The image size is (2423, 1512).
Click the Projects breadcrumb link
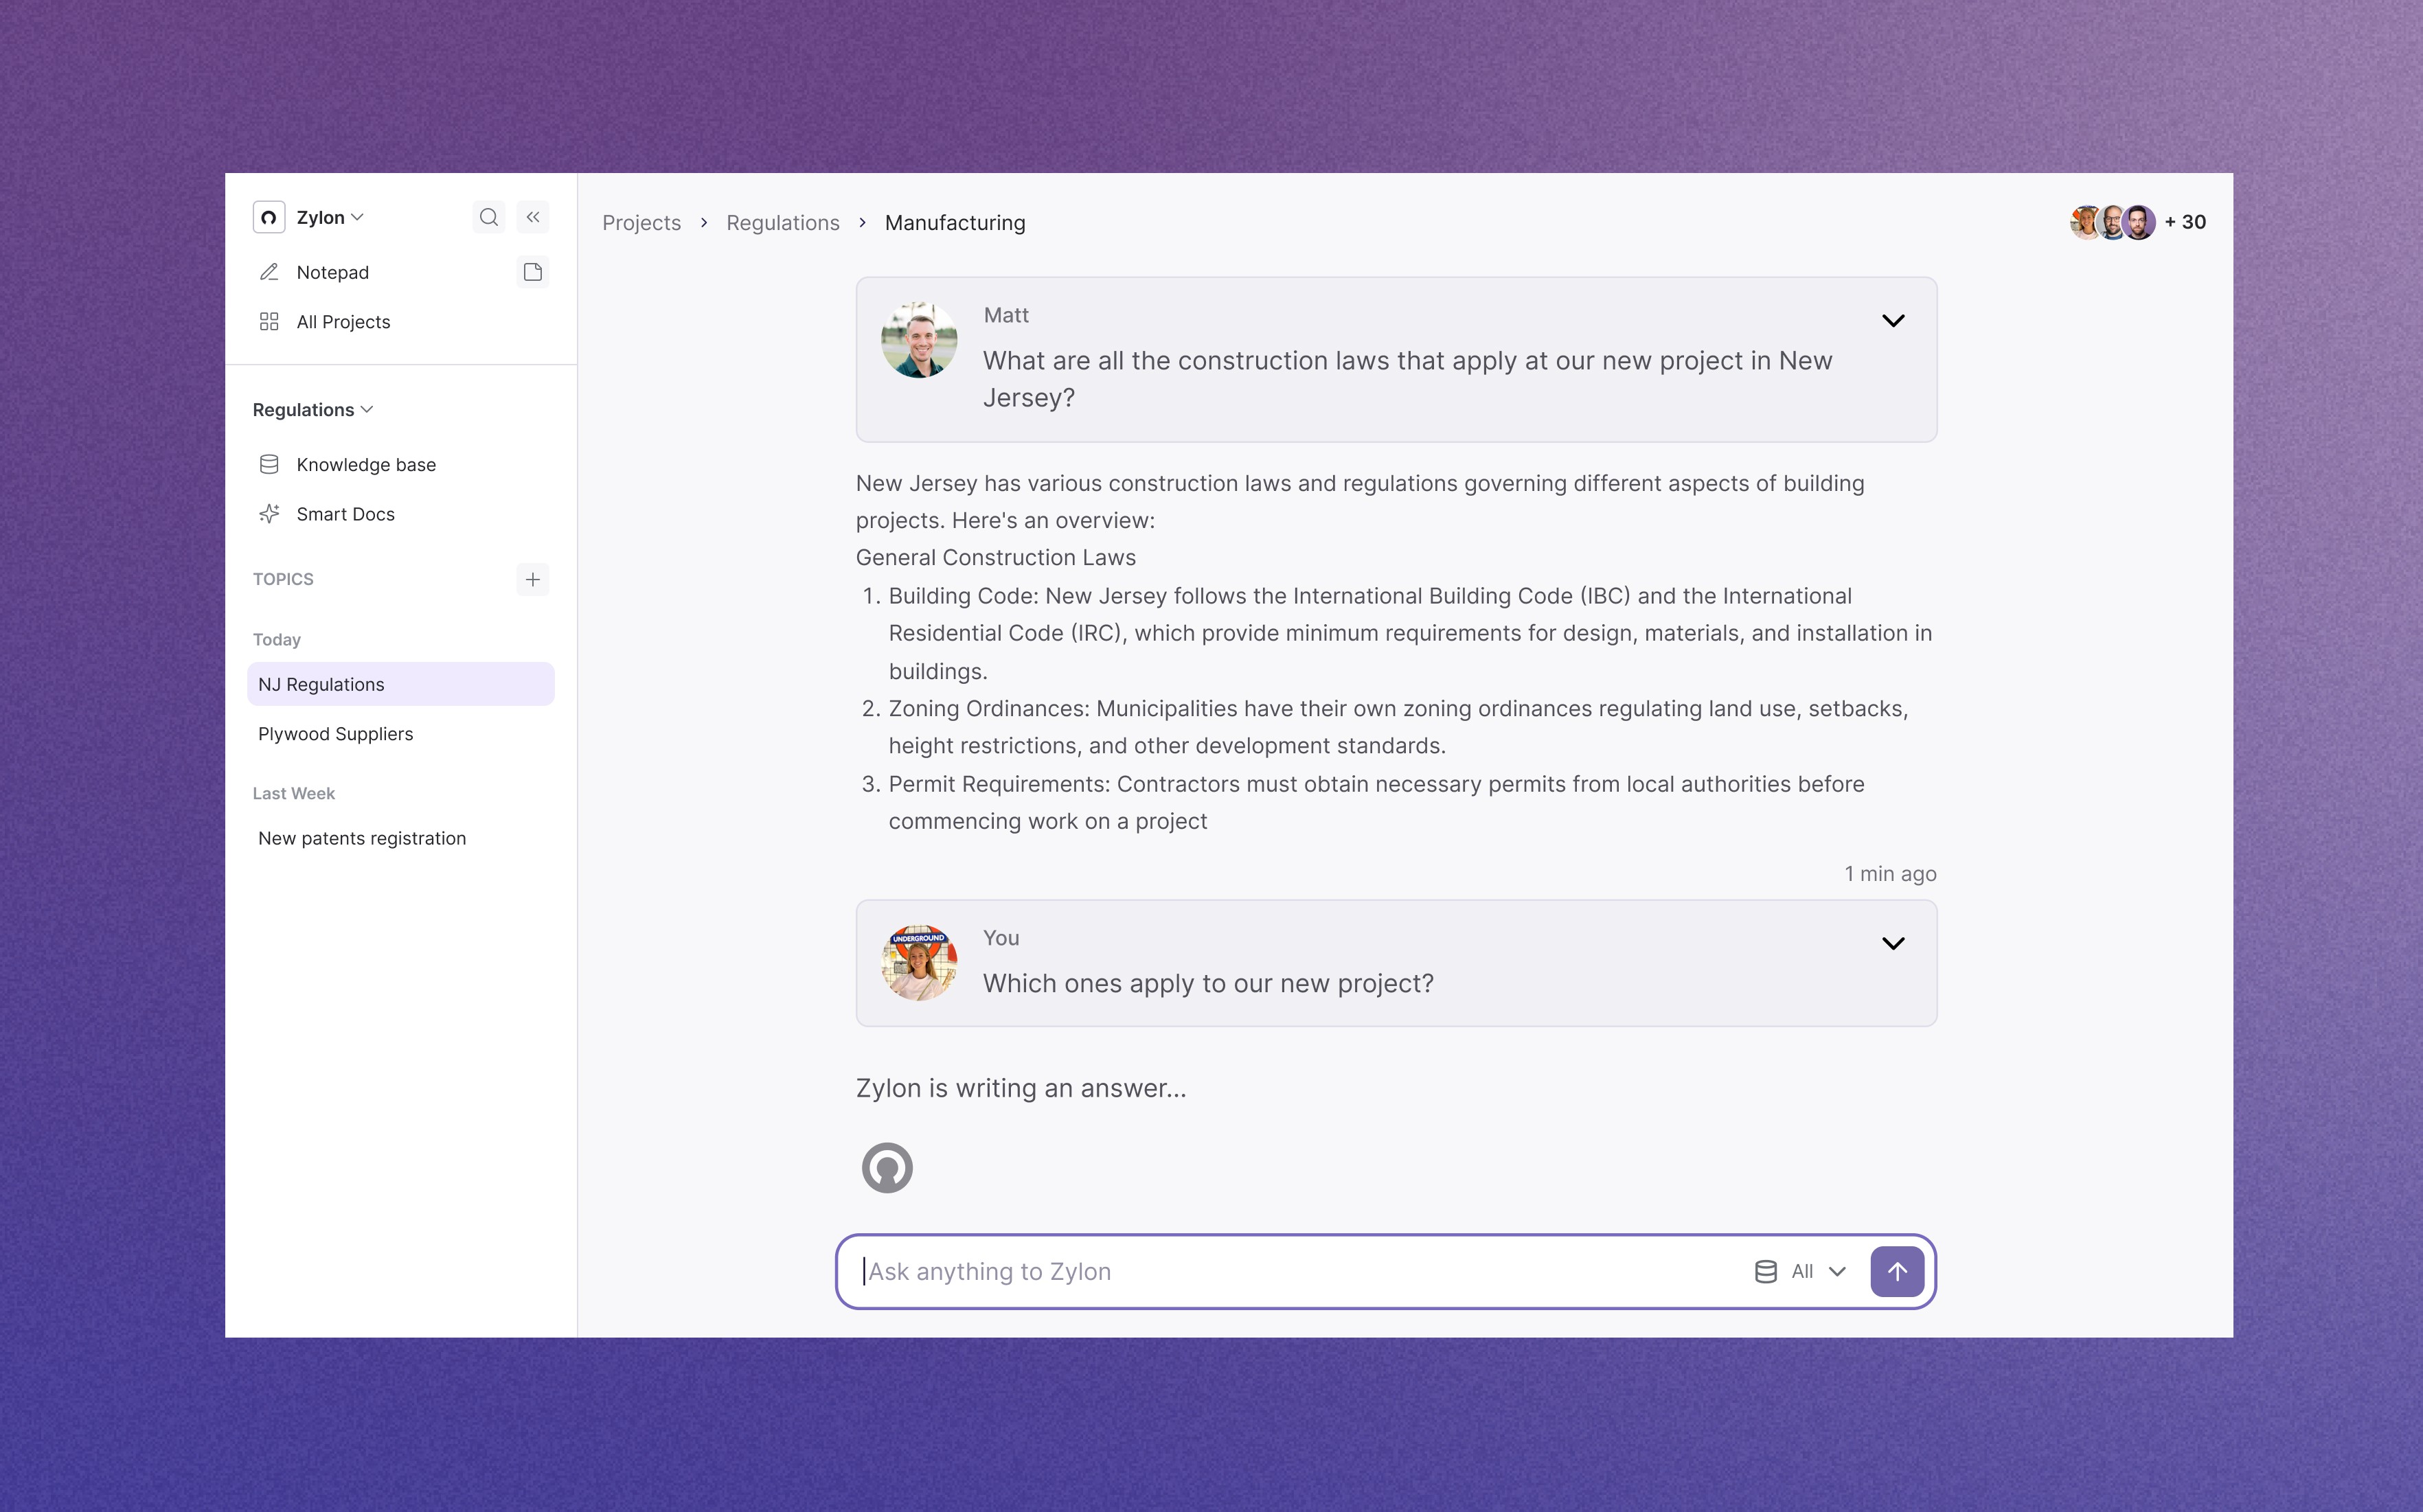[641, 223]
